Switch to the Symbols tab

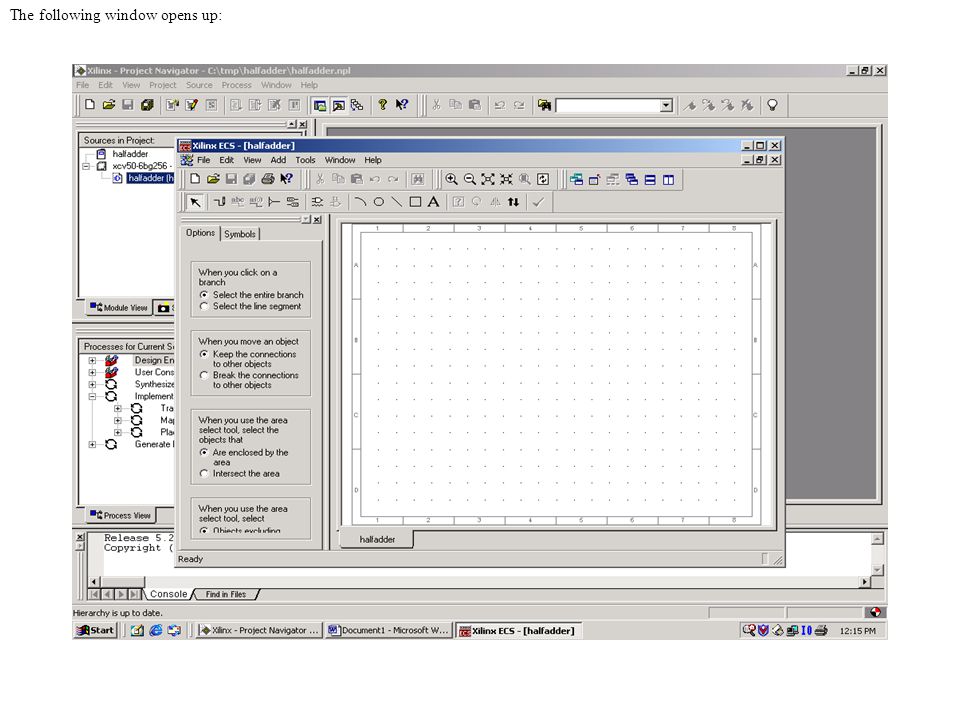240,234
